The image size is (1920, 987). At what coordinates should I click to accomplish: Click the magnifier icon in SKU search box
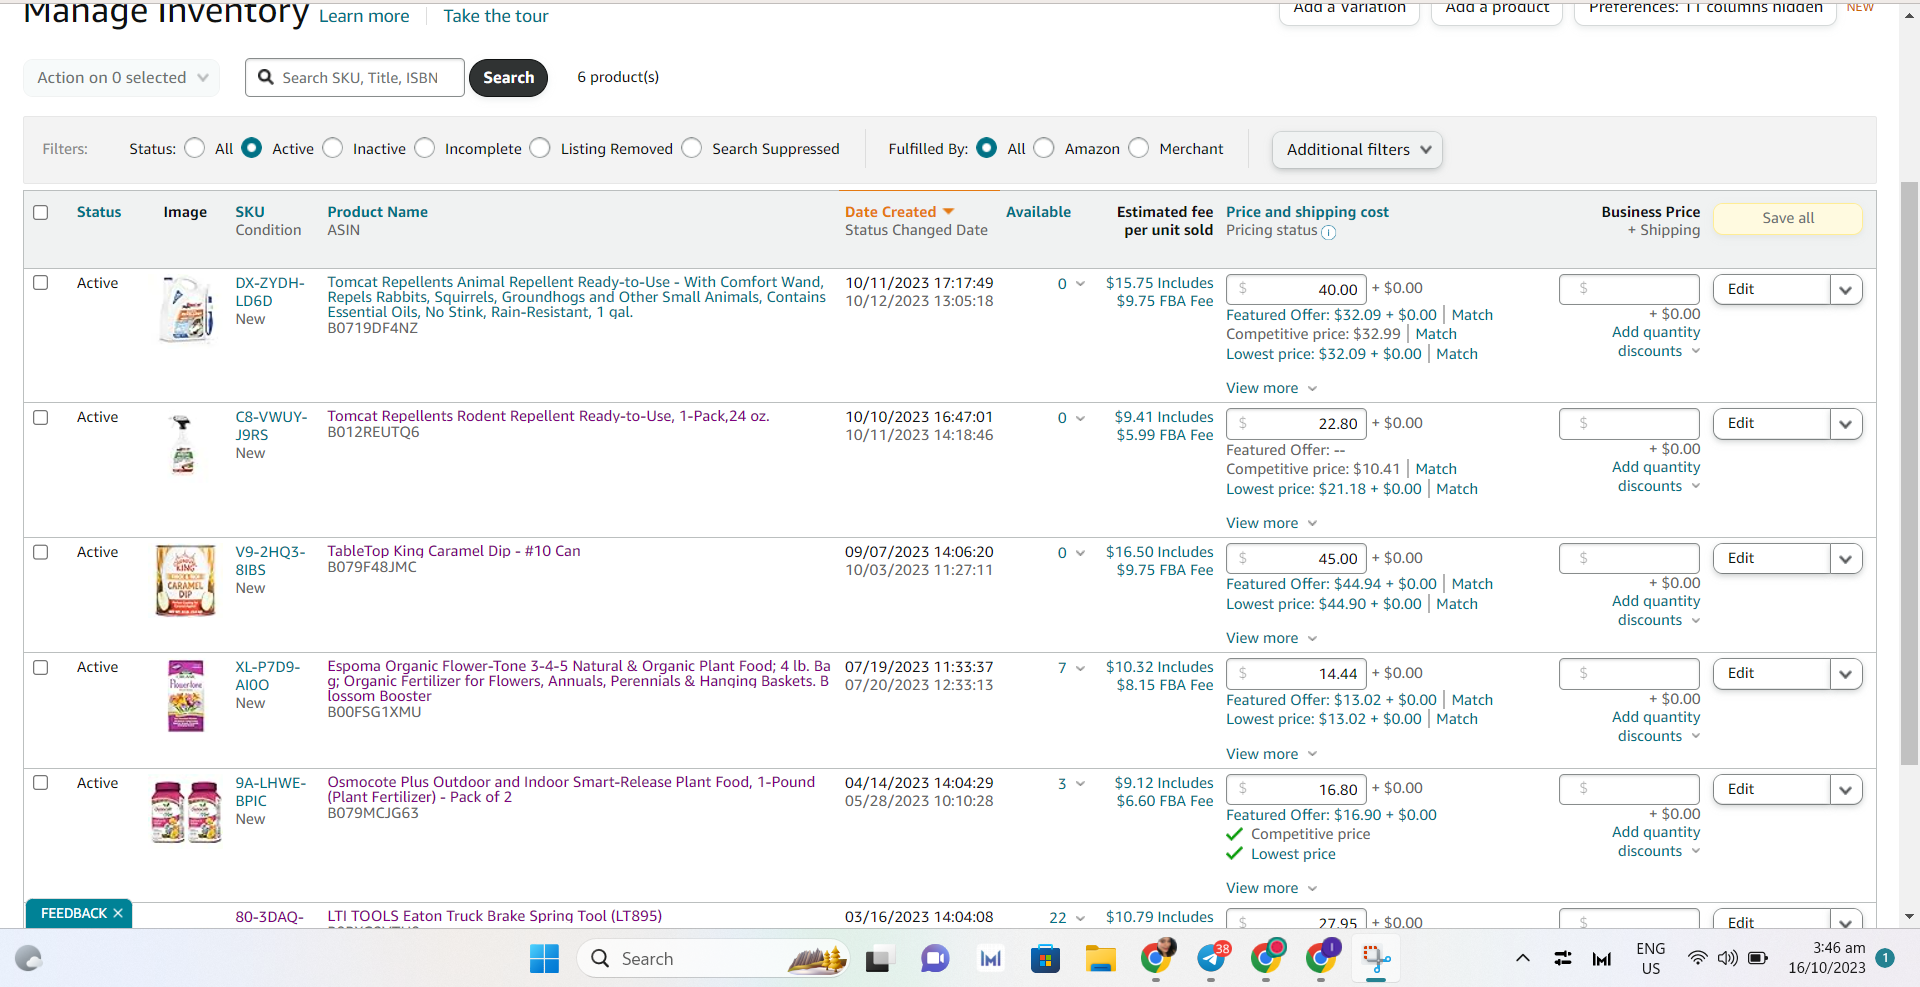266,77
